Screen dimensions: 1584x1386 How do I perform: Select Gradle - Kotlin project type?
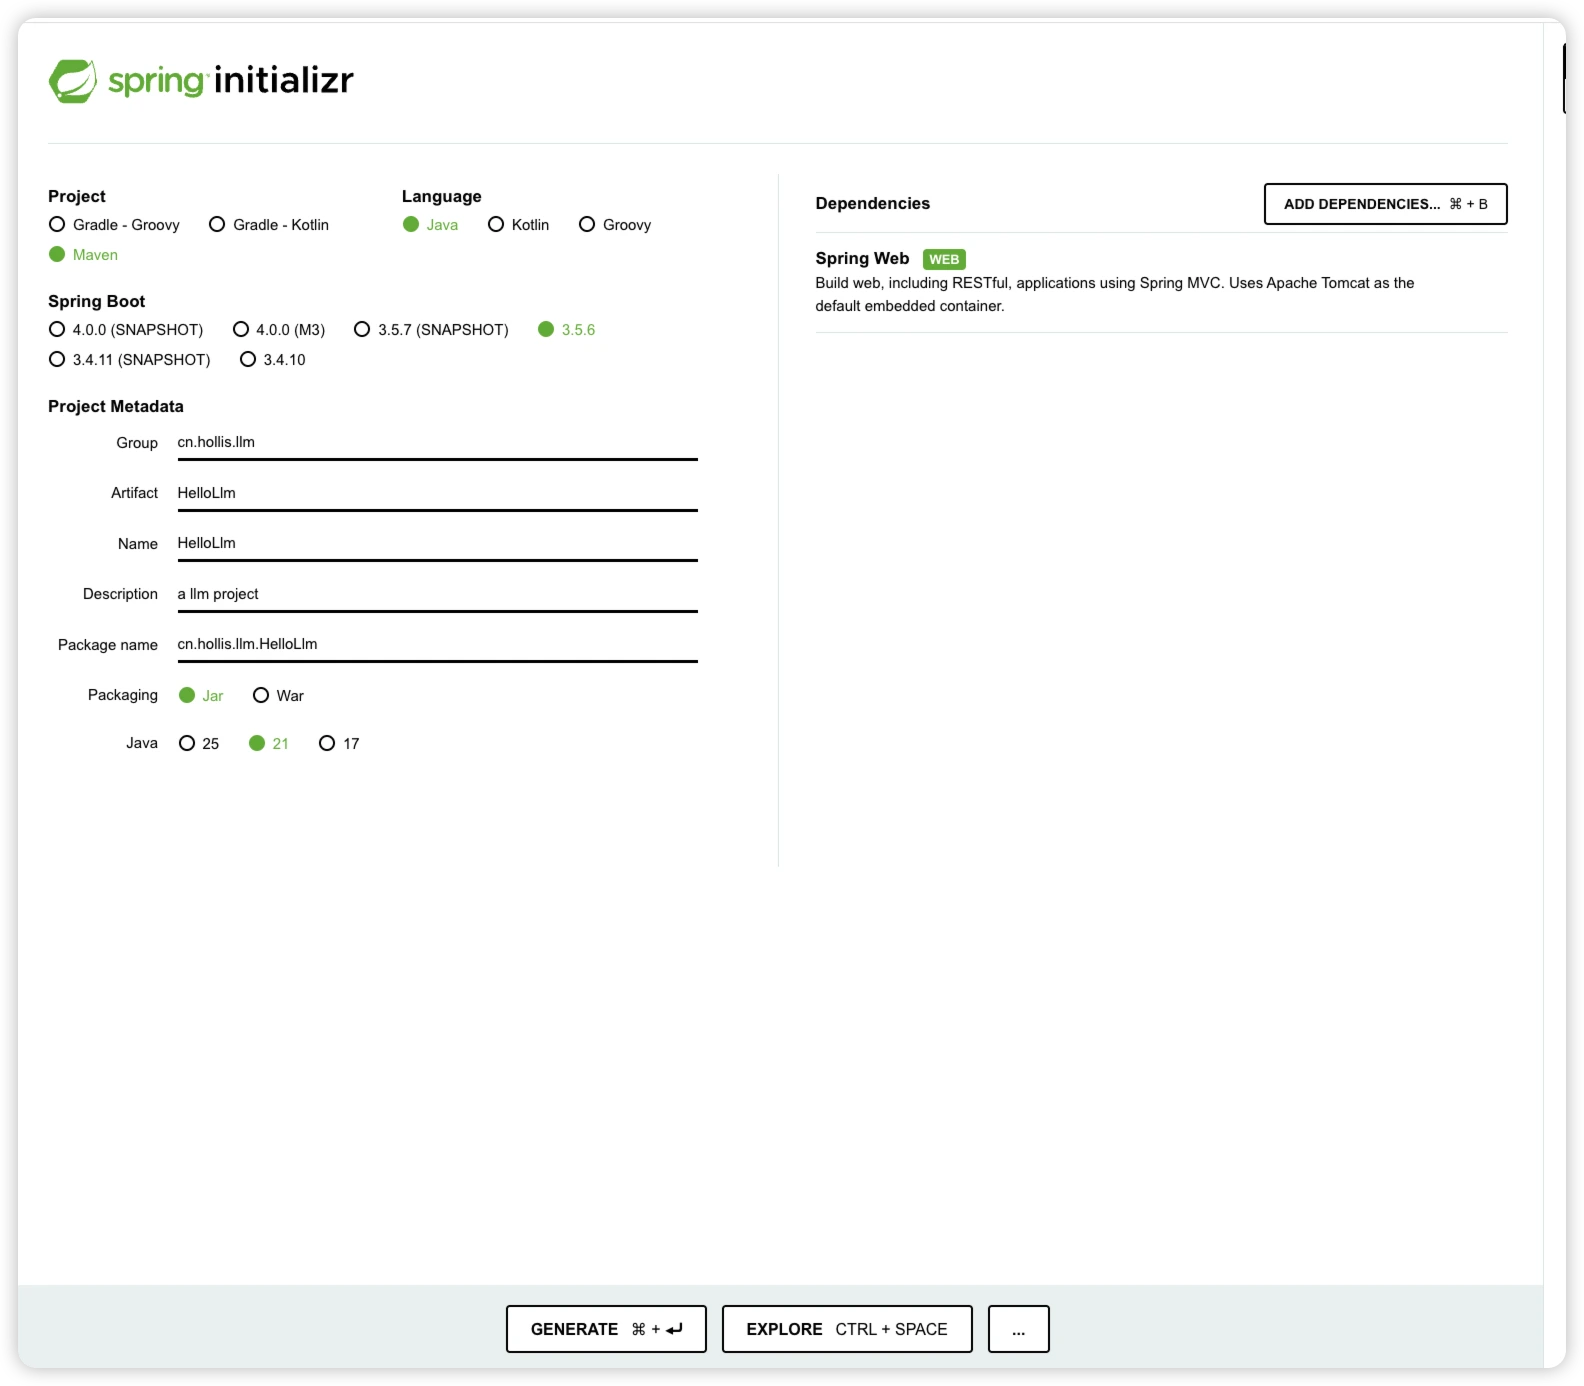tap(269, 225)
